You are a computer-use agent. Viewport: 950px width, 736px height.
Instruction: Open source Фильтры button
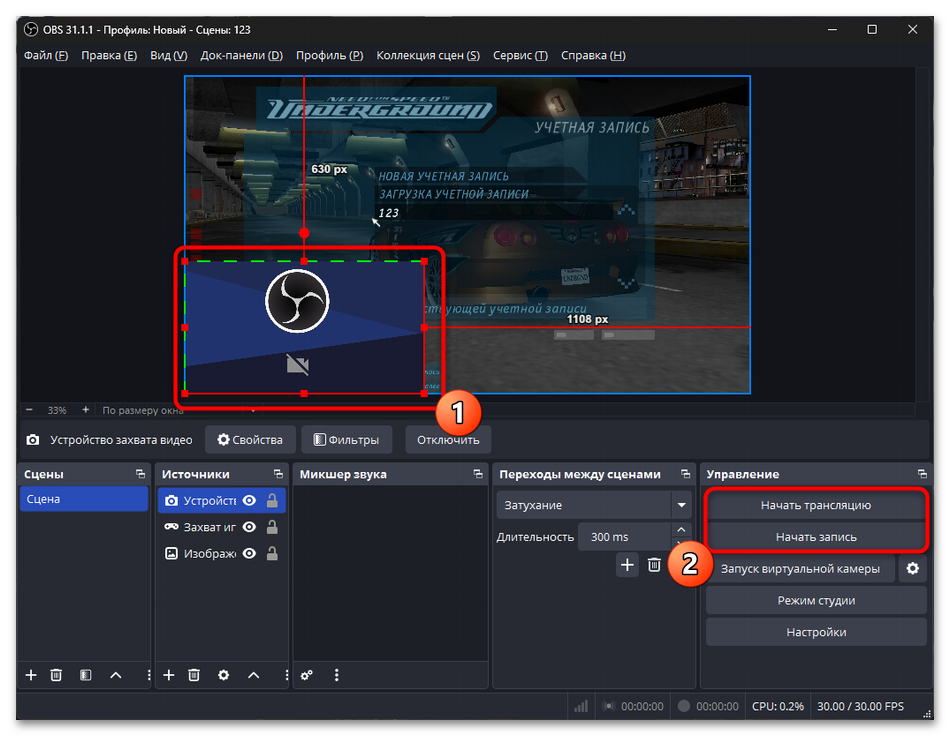[347, 440]
